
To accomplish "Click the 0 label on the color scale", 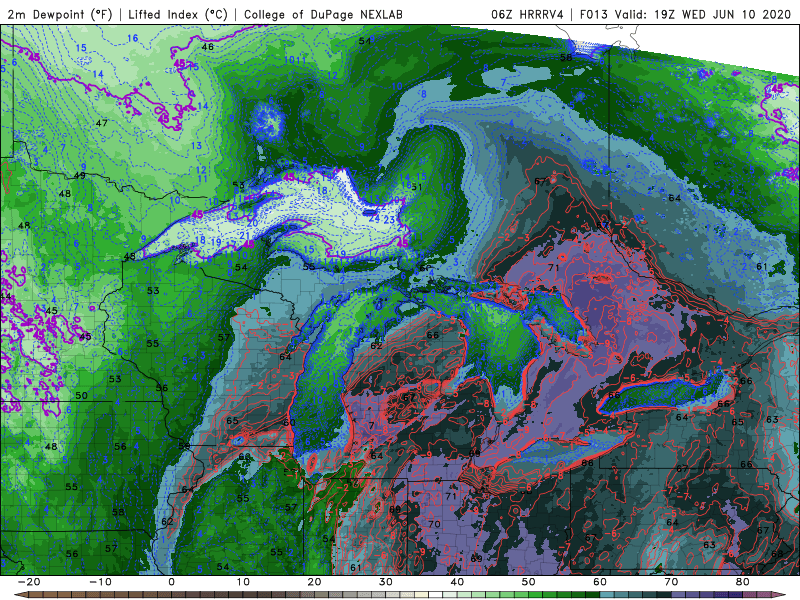I will [171, 582].
